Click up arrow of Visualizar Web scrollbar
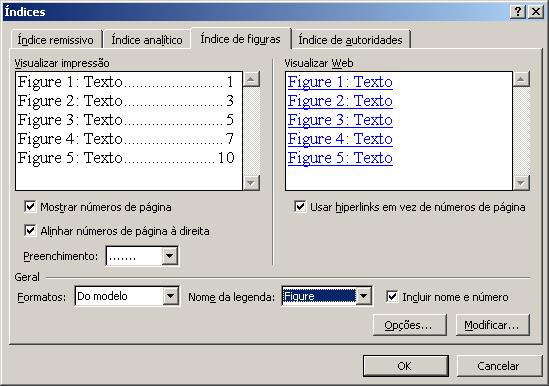This screenshot has width=549, height=386. point(521,79)
